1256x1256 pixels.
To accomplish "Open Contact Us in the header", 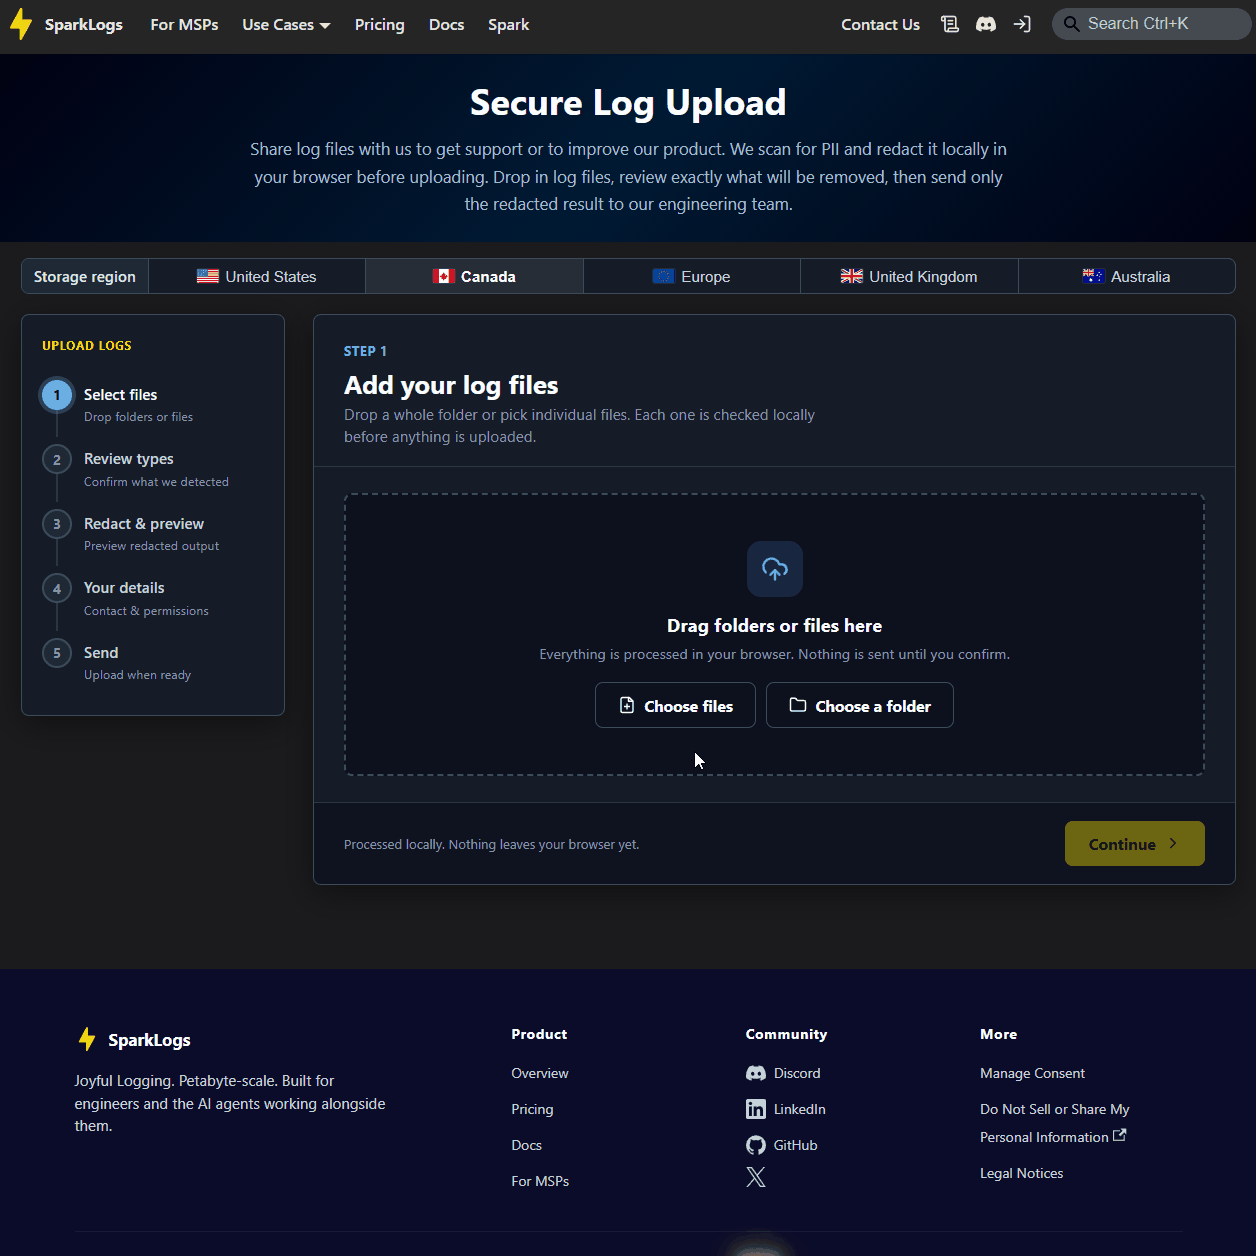I will click(880, 24).
